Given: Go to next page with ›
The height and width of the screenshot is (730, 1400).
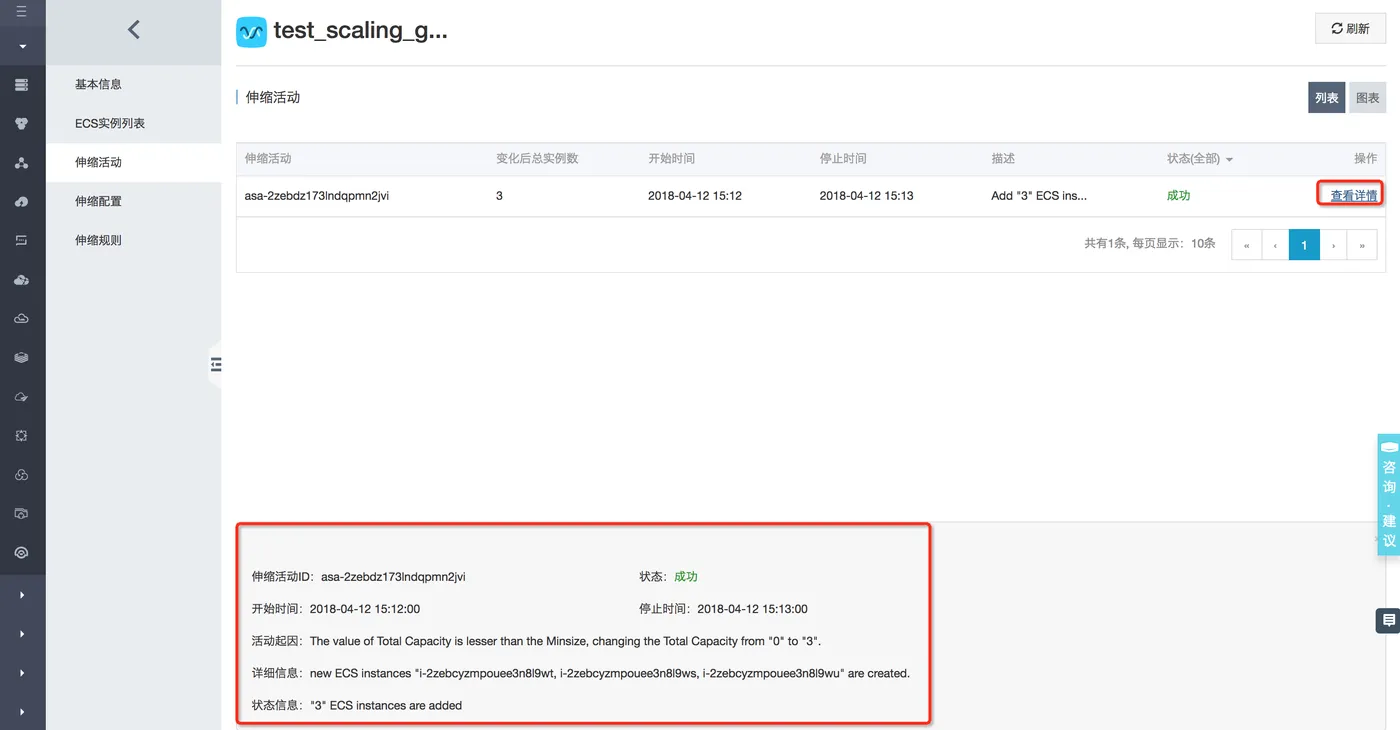Looking at the screenshot, I should click(1333, 245).
